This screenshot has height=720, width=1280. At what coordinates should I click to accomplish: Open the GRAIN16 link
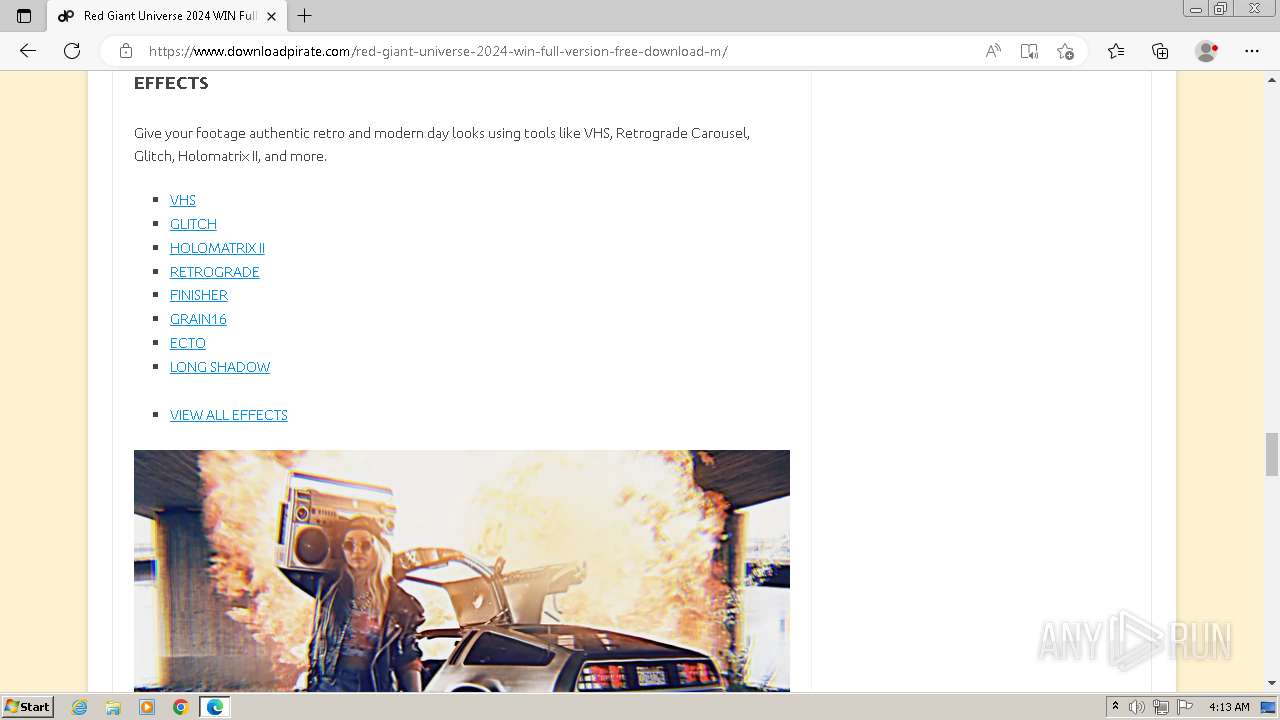click(198, 319)
